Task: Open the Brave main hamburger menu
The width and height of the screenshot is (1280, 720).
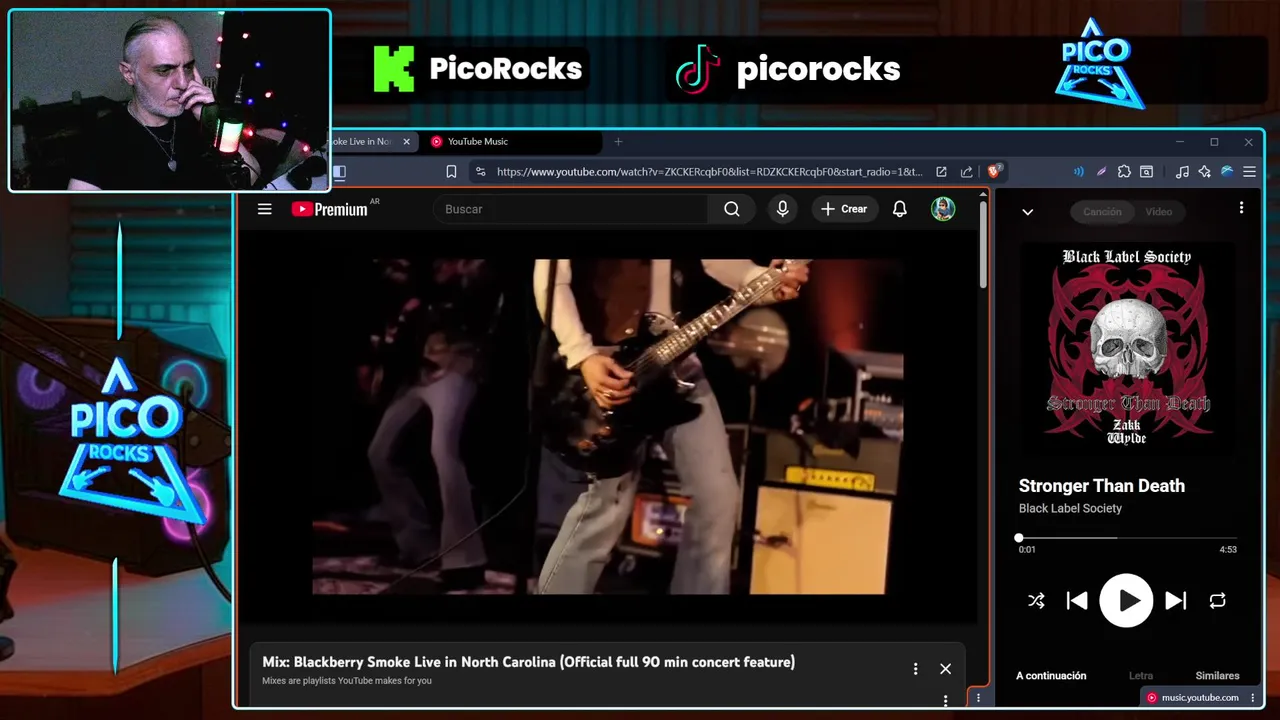Action: pos(1249,172)
